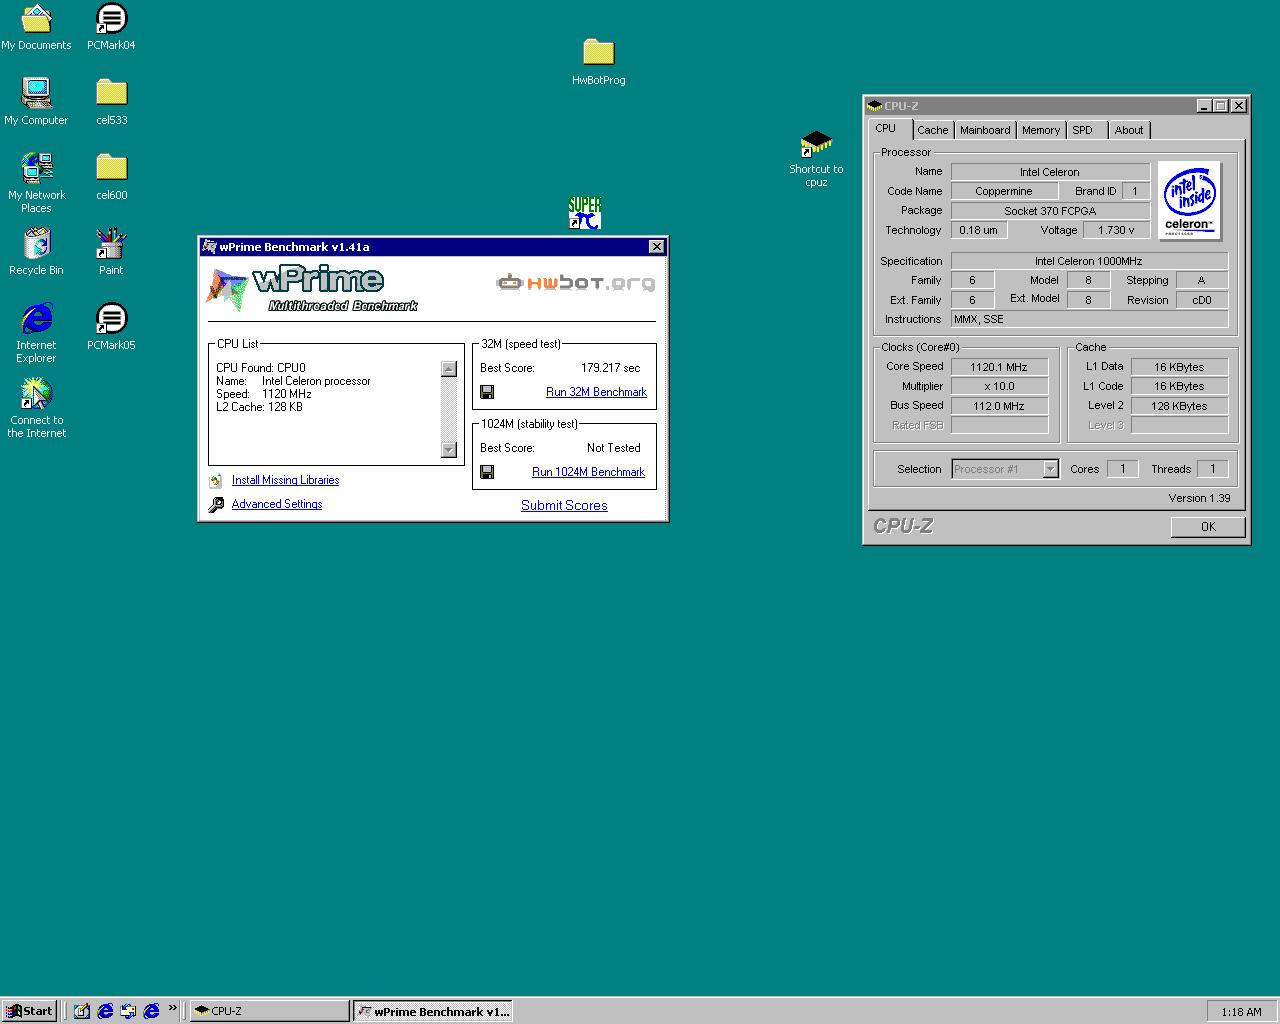1280x1024 pixels.
Task: Click the Multiplier value x 10.0
Action: point(999,386)
